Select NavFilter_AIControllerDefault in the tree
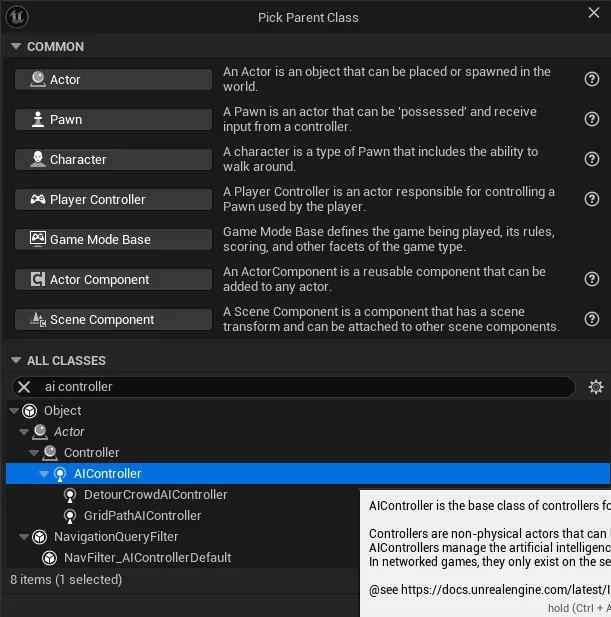 pyautogui.click(x=148, y=558)
